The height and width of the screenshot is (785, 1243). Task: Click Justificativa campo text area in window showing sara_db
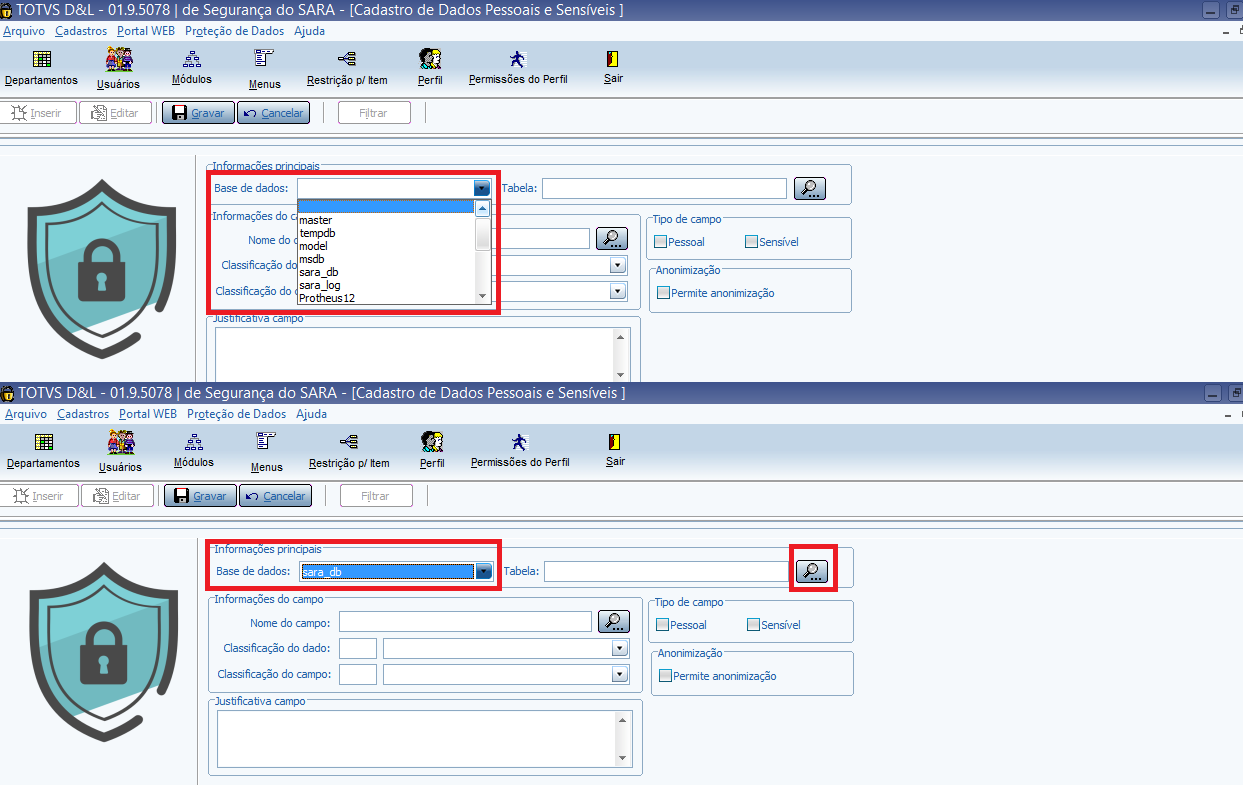pos(418,739)
